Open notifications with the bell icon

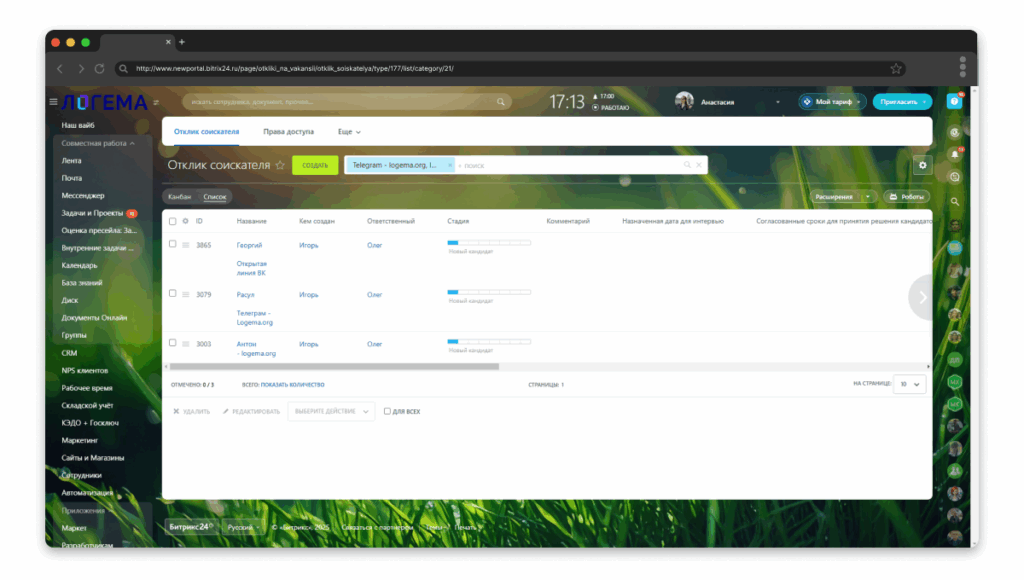[955, 154]
